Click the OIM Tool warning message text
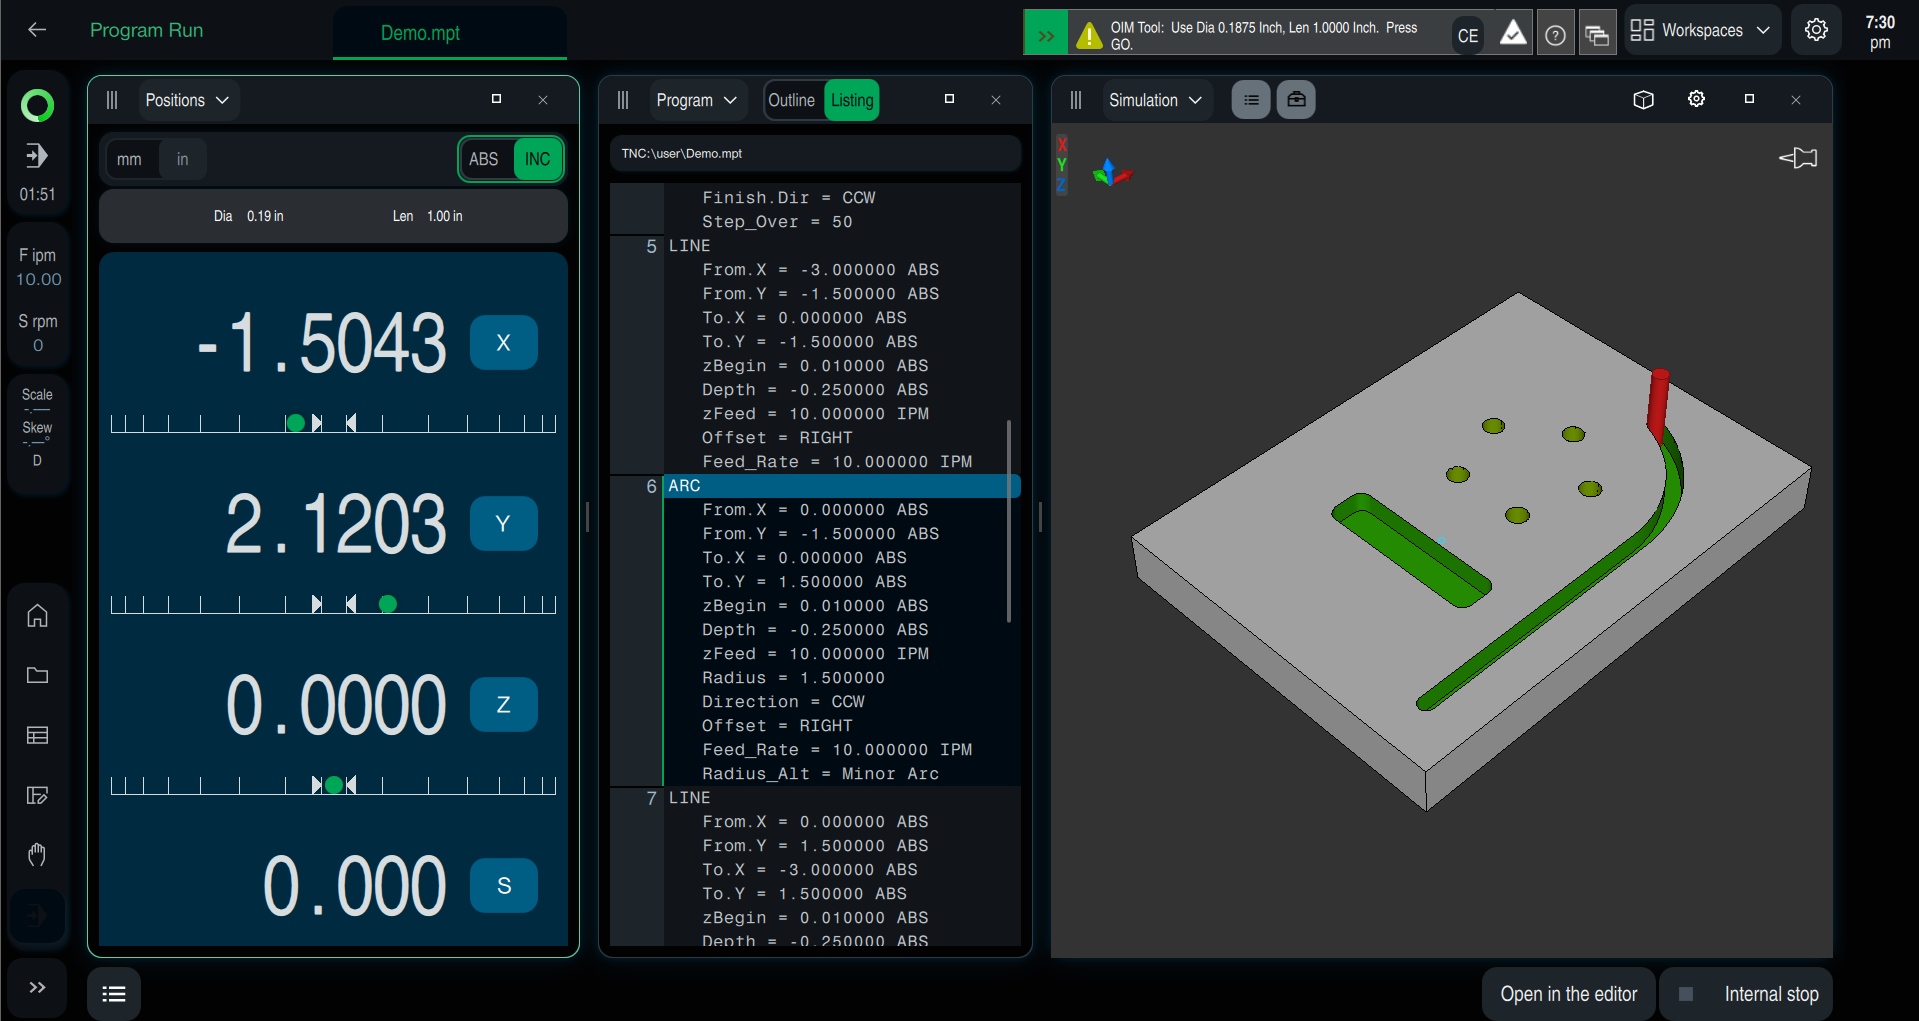Image resolution: width=1919 pixels, height=1021 pixels. pyautogui.click(x=1264, y=36)
